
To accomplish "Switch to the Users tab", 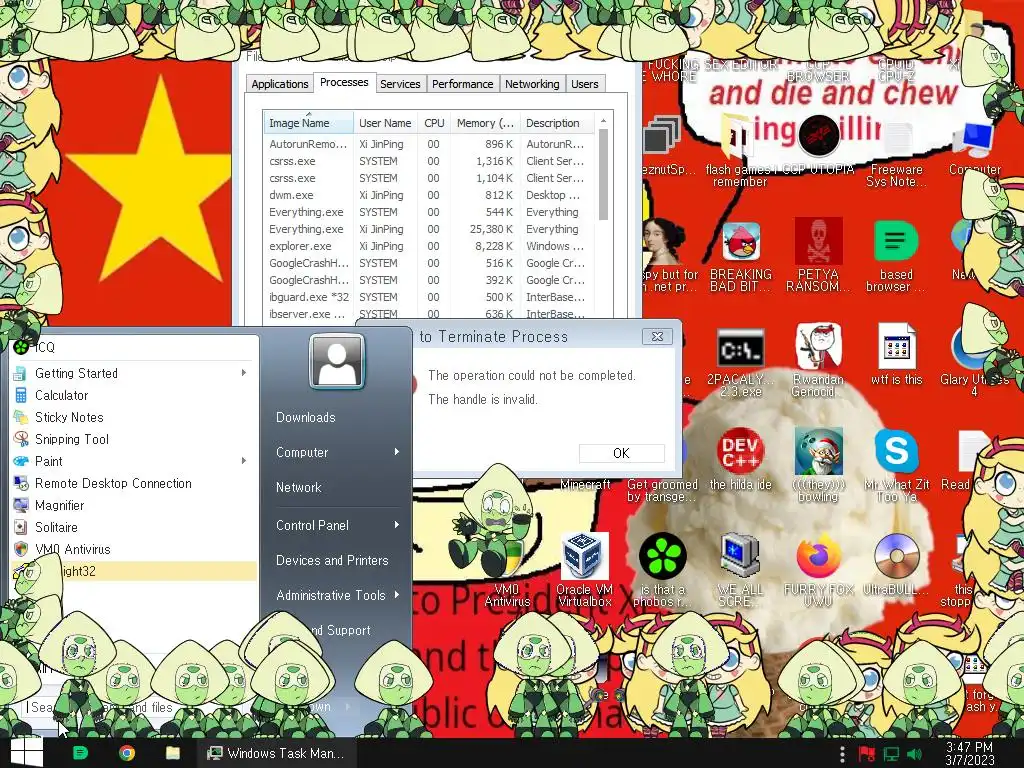I will [x=584, y=84].
